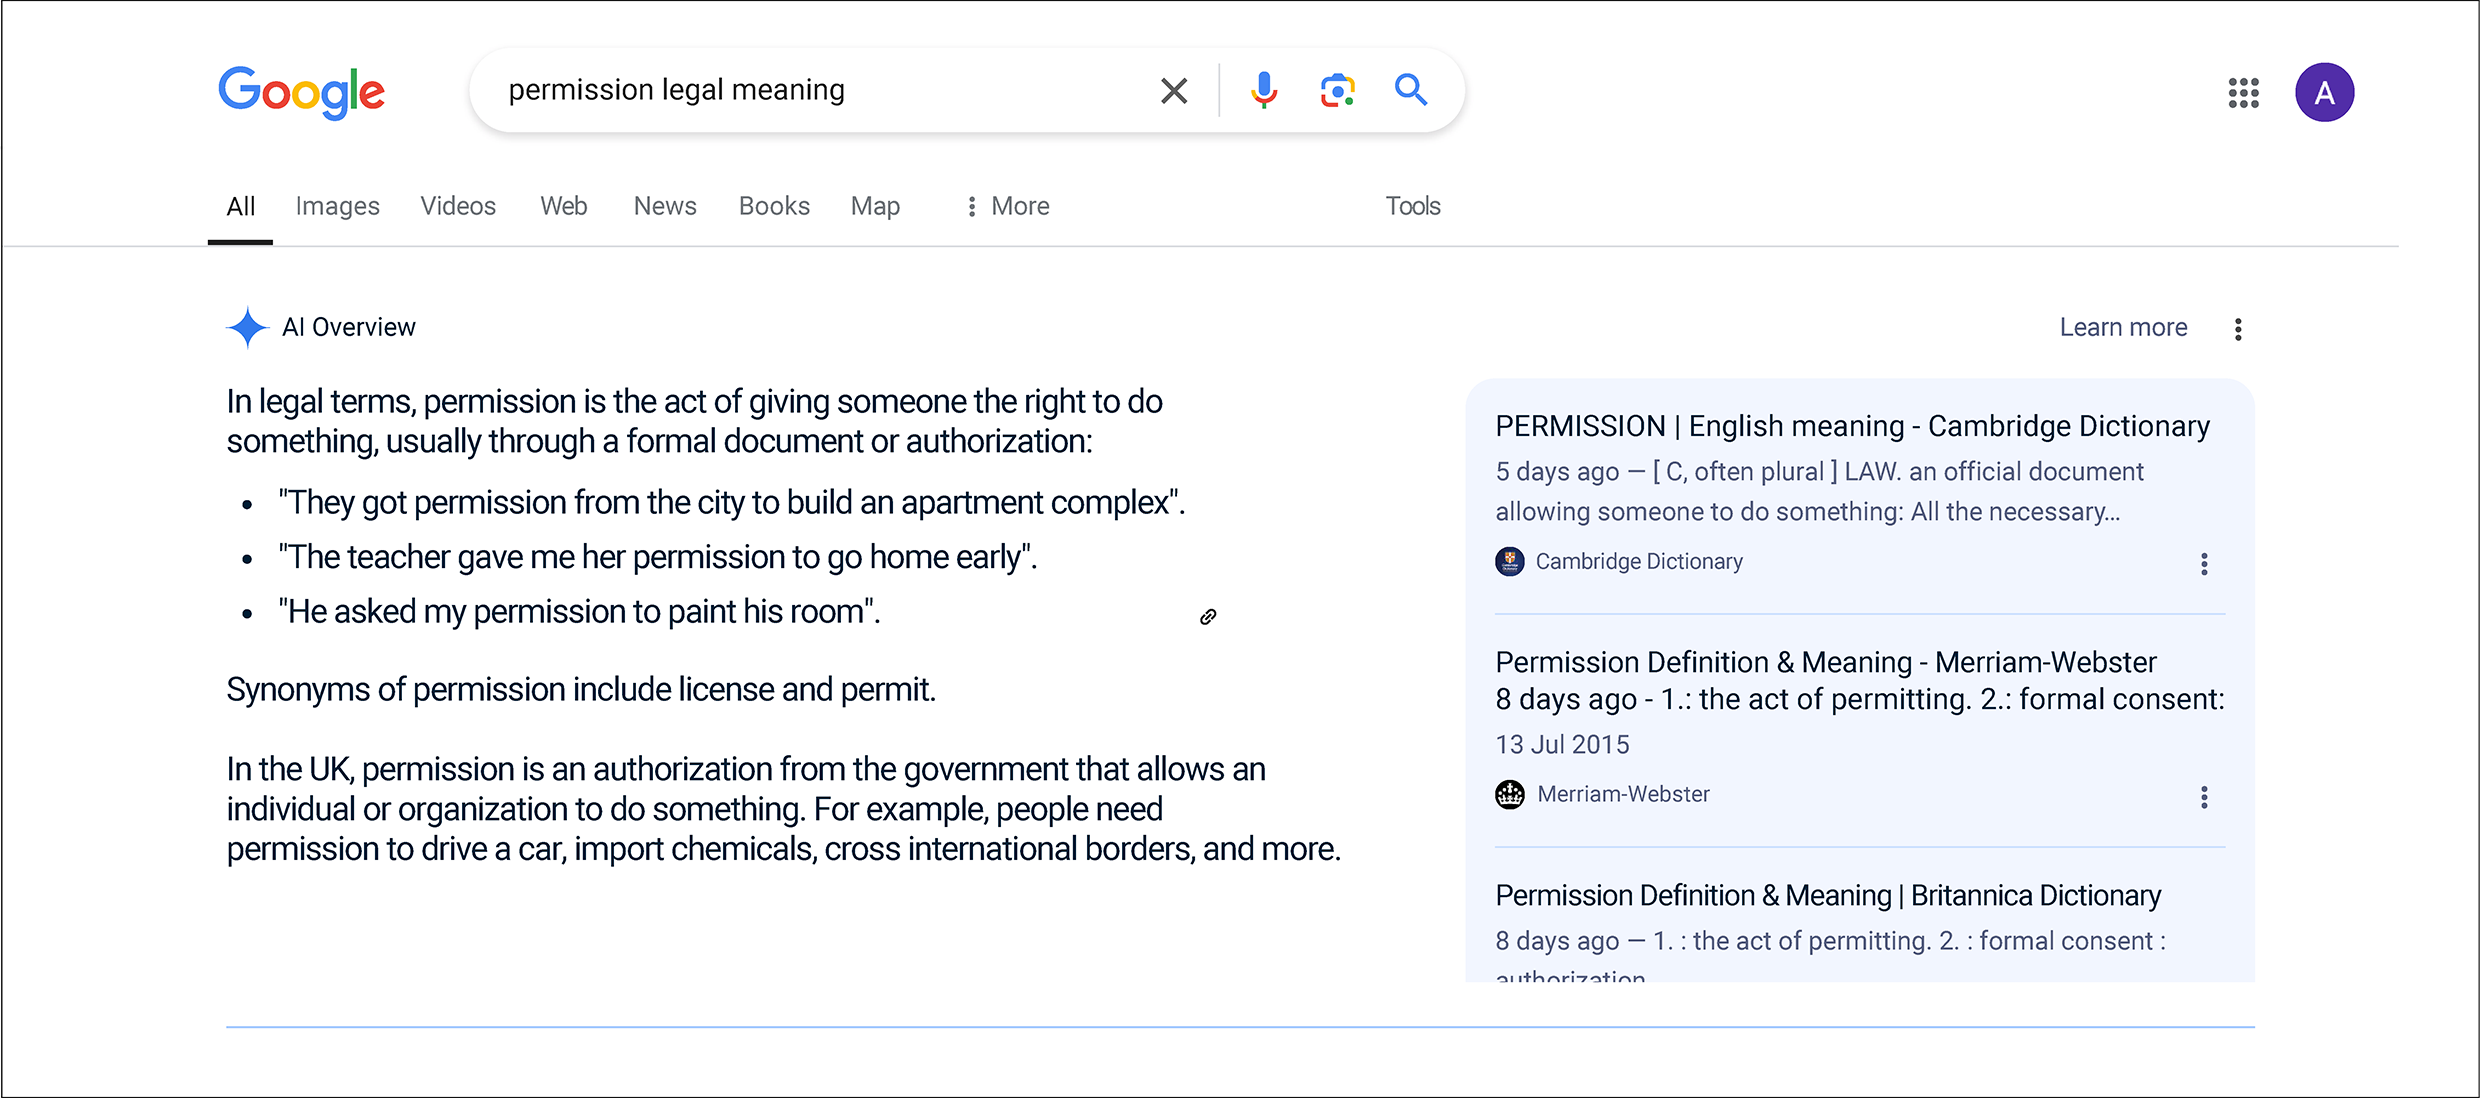The width and height of the screenshot is (2480, 1098).
Task: Switch to the News tab
Action: [x=665, y=206]
